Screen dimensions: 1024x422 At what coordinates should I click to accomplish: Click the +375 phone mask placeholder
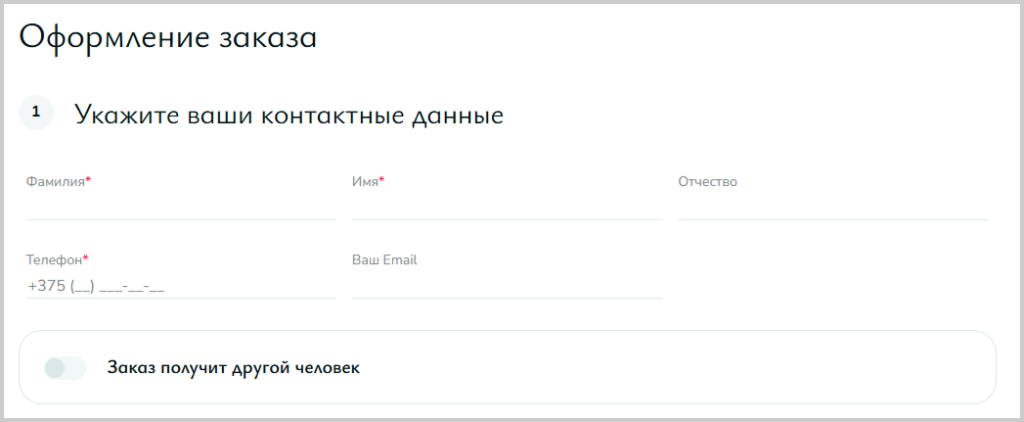pyautogui.click(x=96, y=287)
